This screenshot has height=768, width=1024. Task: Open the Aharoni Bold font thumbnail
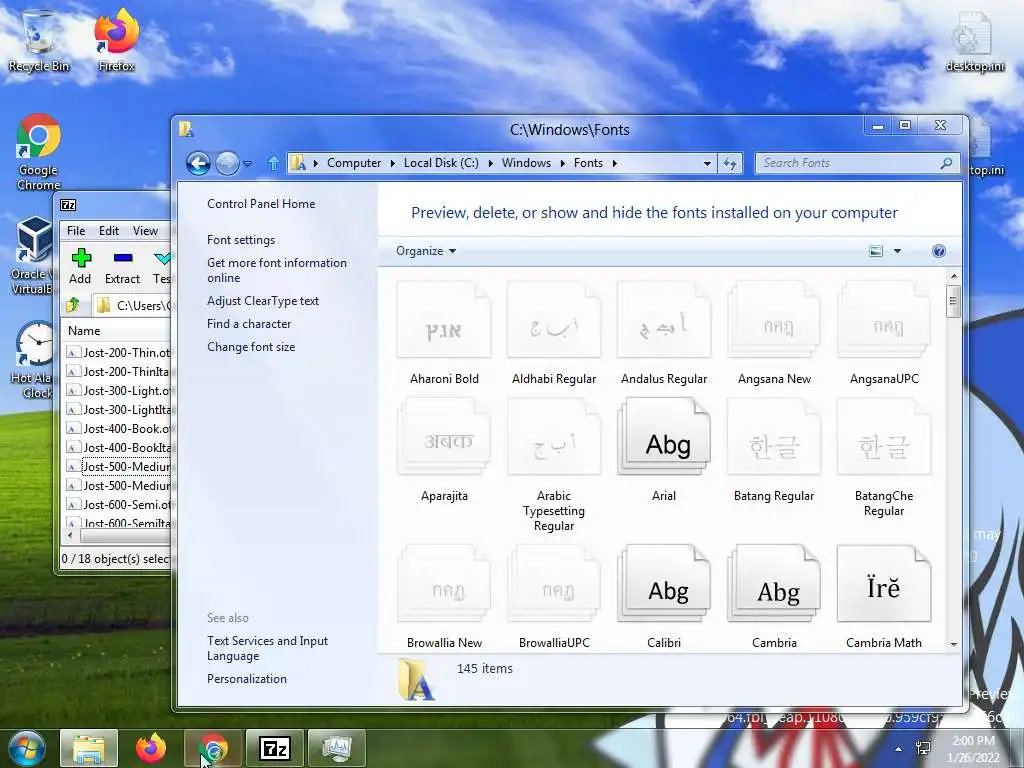point(444,320)
